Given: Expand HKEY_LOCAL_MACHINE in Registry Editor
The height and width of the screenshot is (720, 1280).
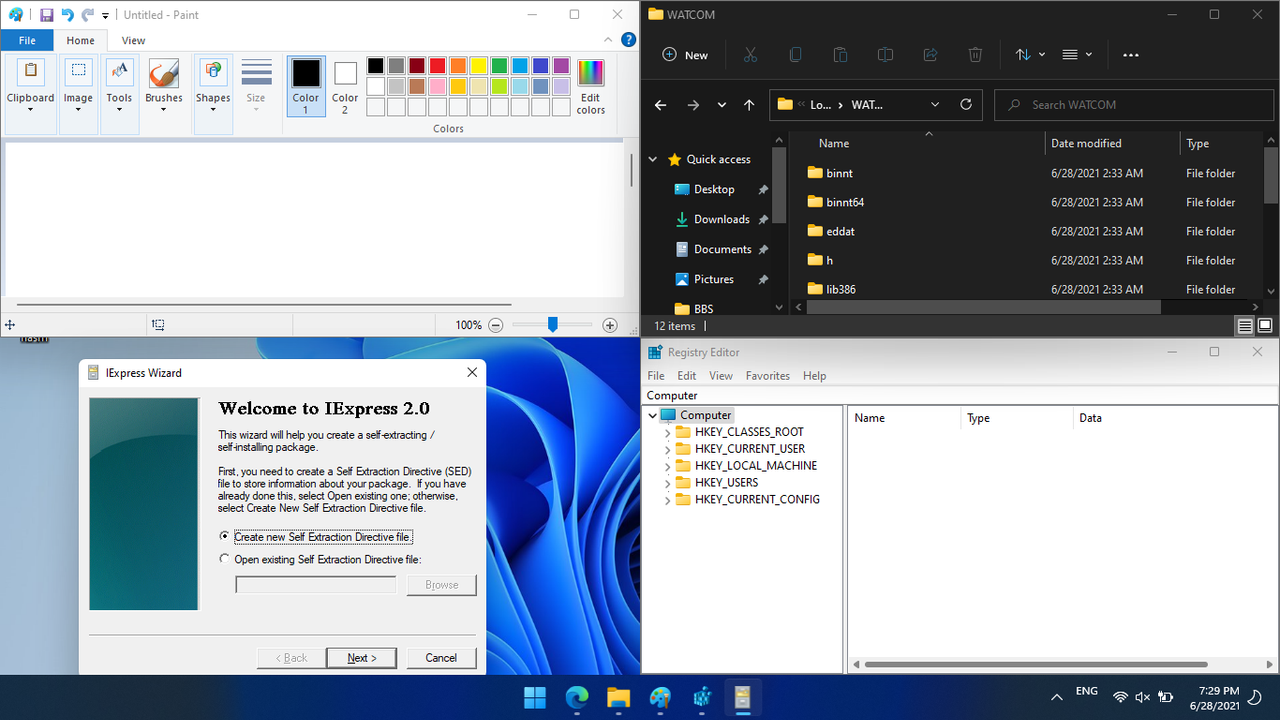Looking at the screenshot, I should click(x=668, y=466).
